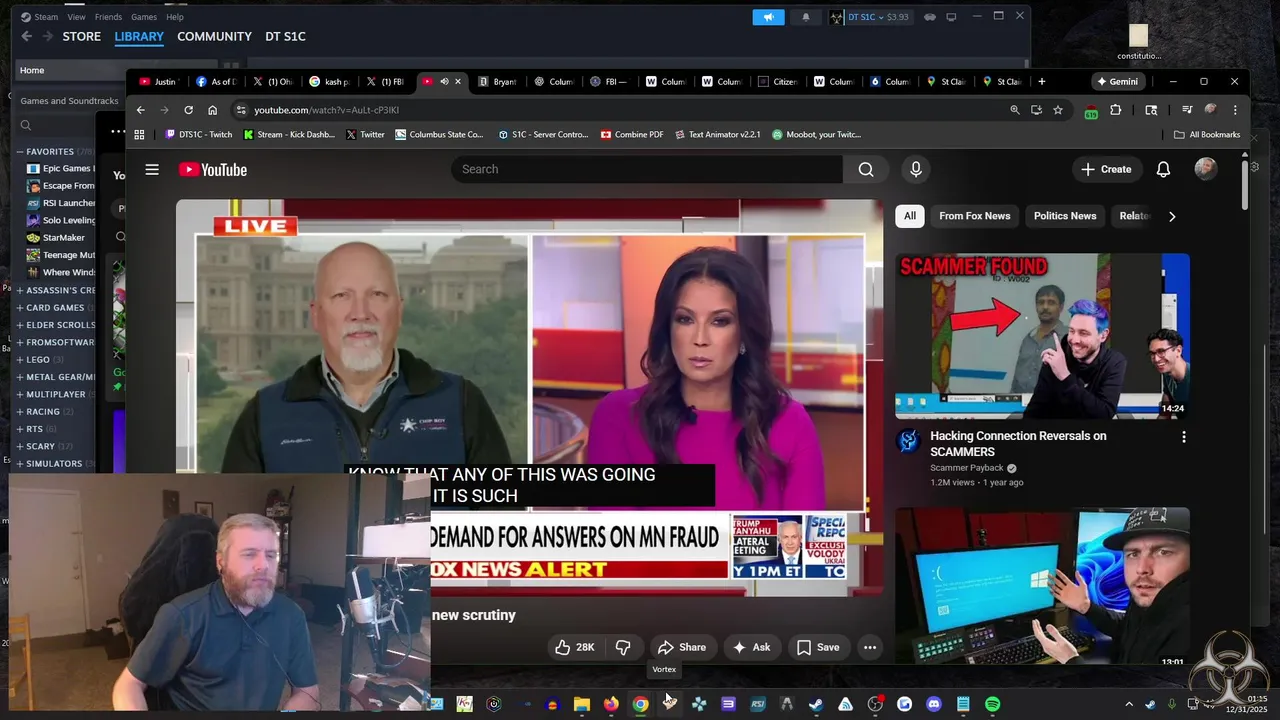Save the video to a playlist
This screenshot has width=1280, height=720.
point(818,647)
